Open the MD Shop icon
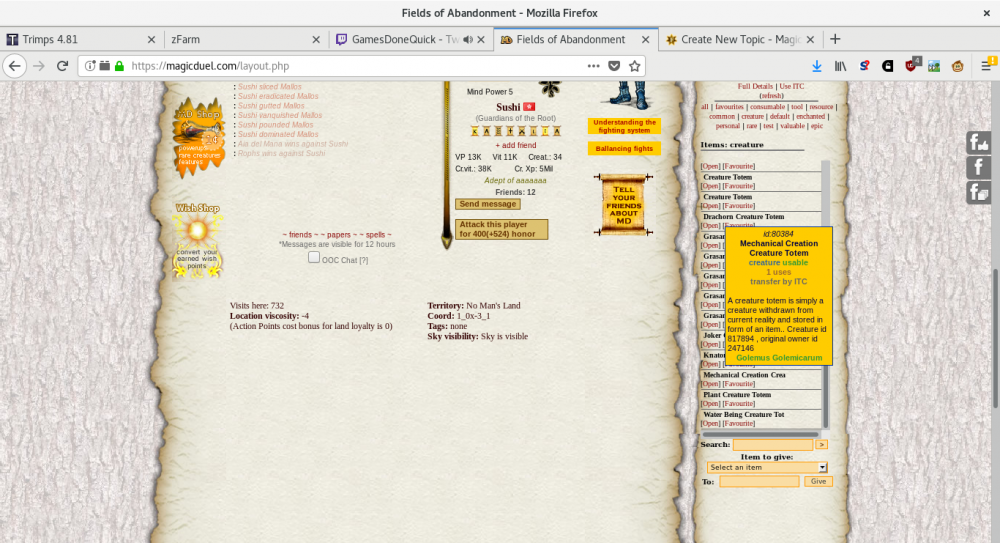The height and width of the screenshot is (543, 1000). coord(197,136)
